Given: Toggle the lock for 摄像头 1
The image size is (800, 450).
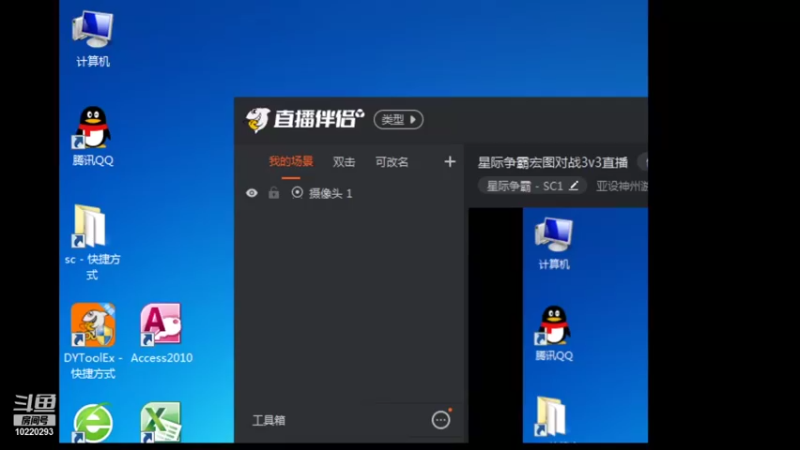Looking at the screenshot, I should click(x=274, y=192).
